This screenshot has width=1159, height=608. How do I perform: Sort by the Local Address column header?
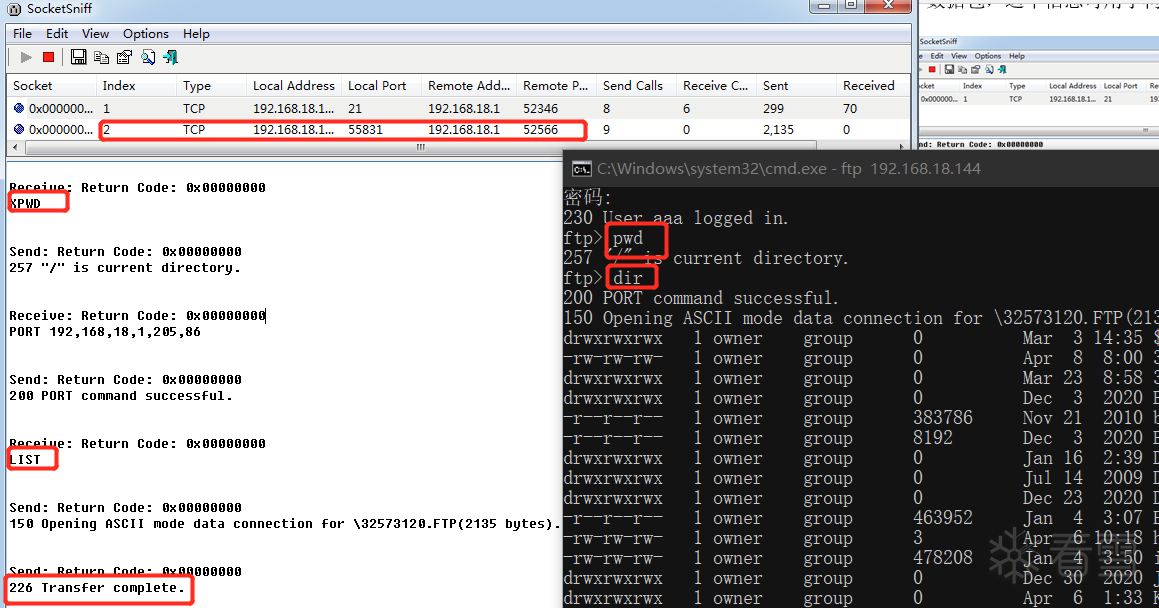coord(294,86)
